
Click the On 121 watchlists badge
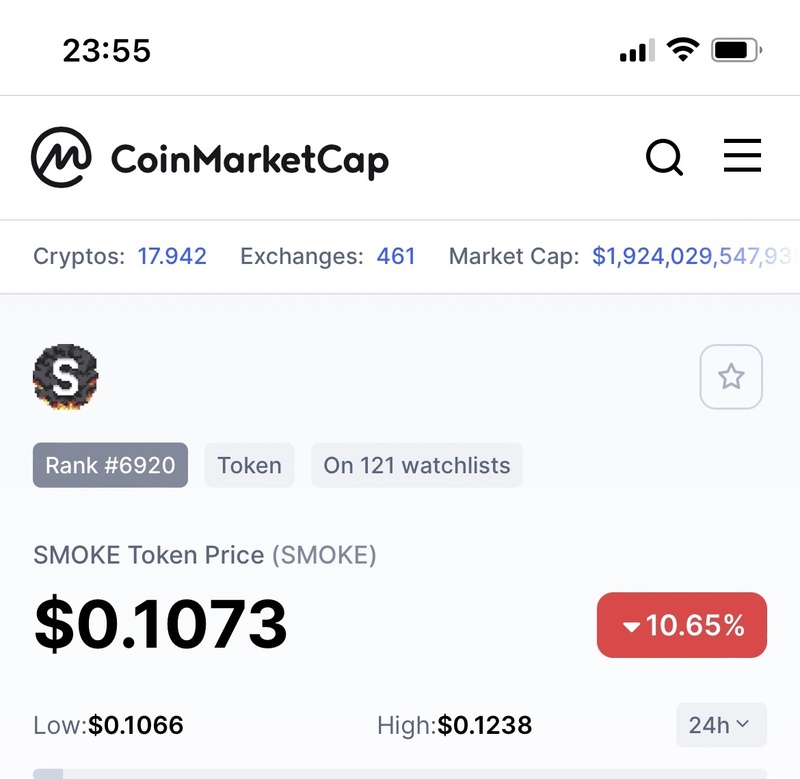417,465
